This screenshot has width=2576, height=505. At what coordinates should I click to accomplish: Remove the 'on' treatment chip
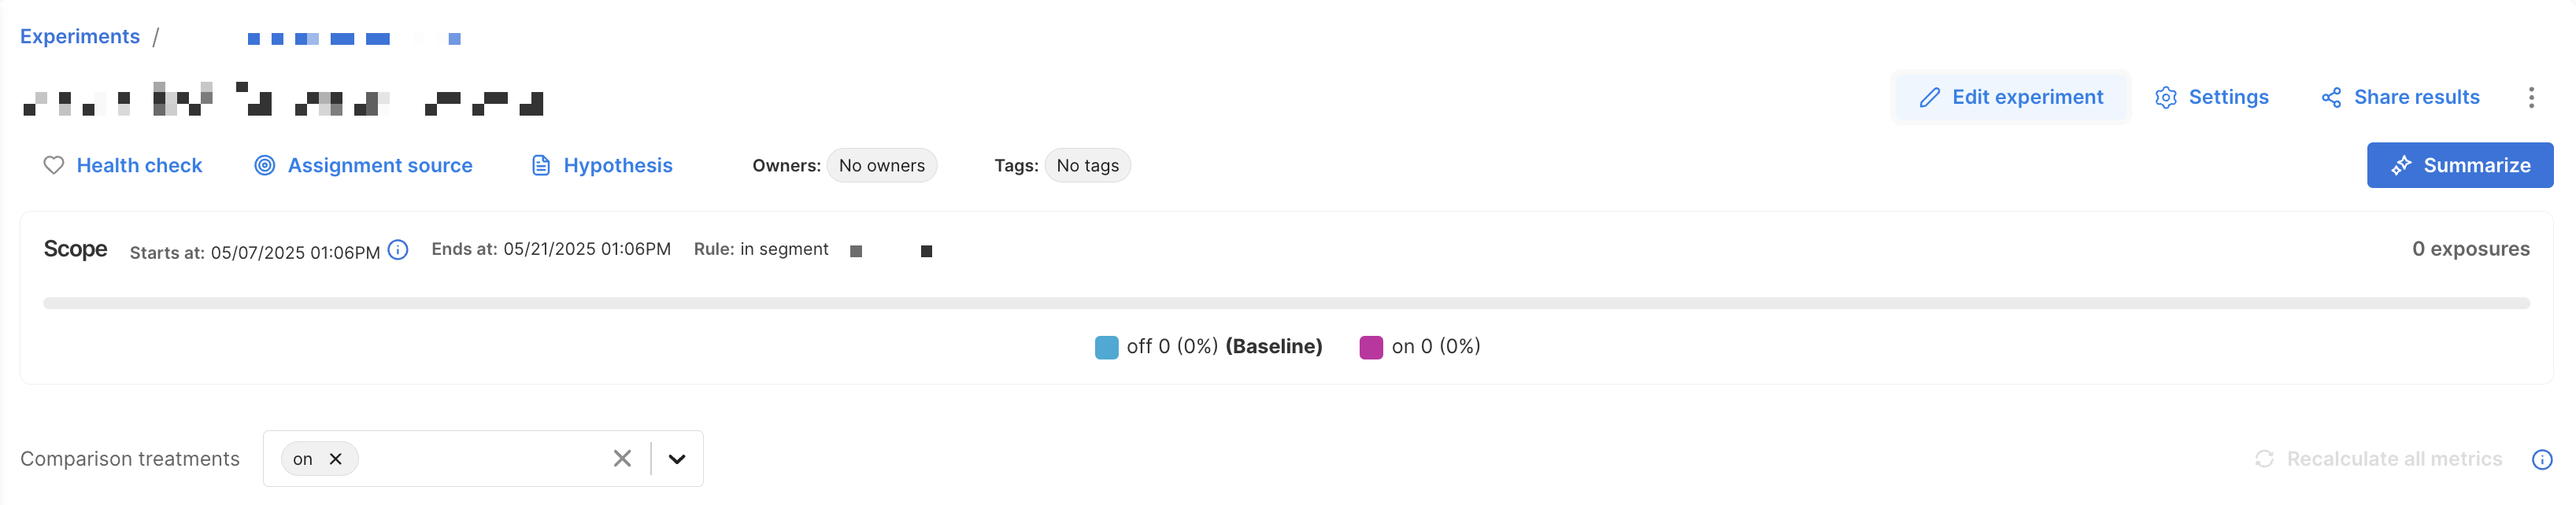coord(336,459)
